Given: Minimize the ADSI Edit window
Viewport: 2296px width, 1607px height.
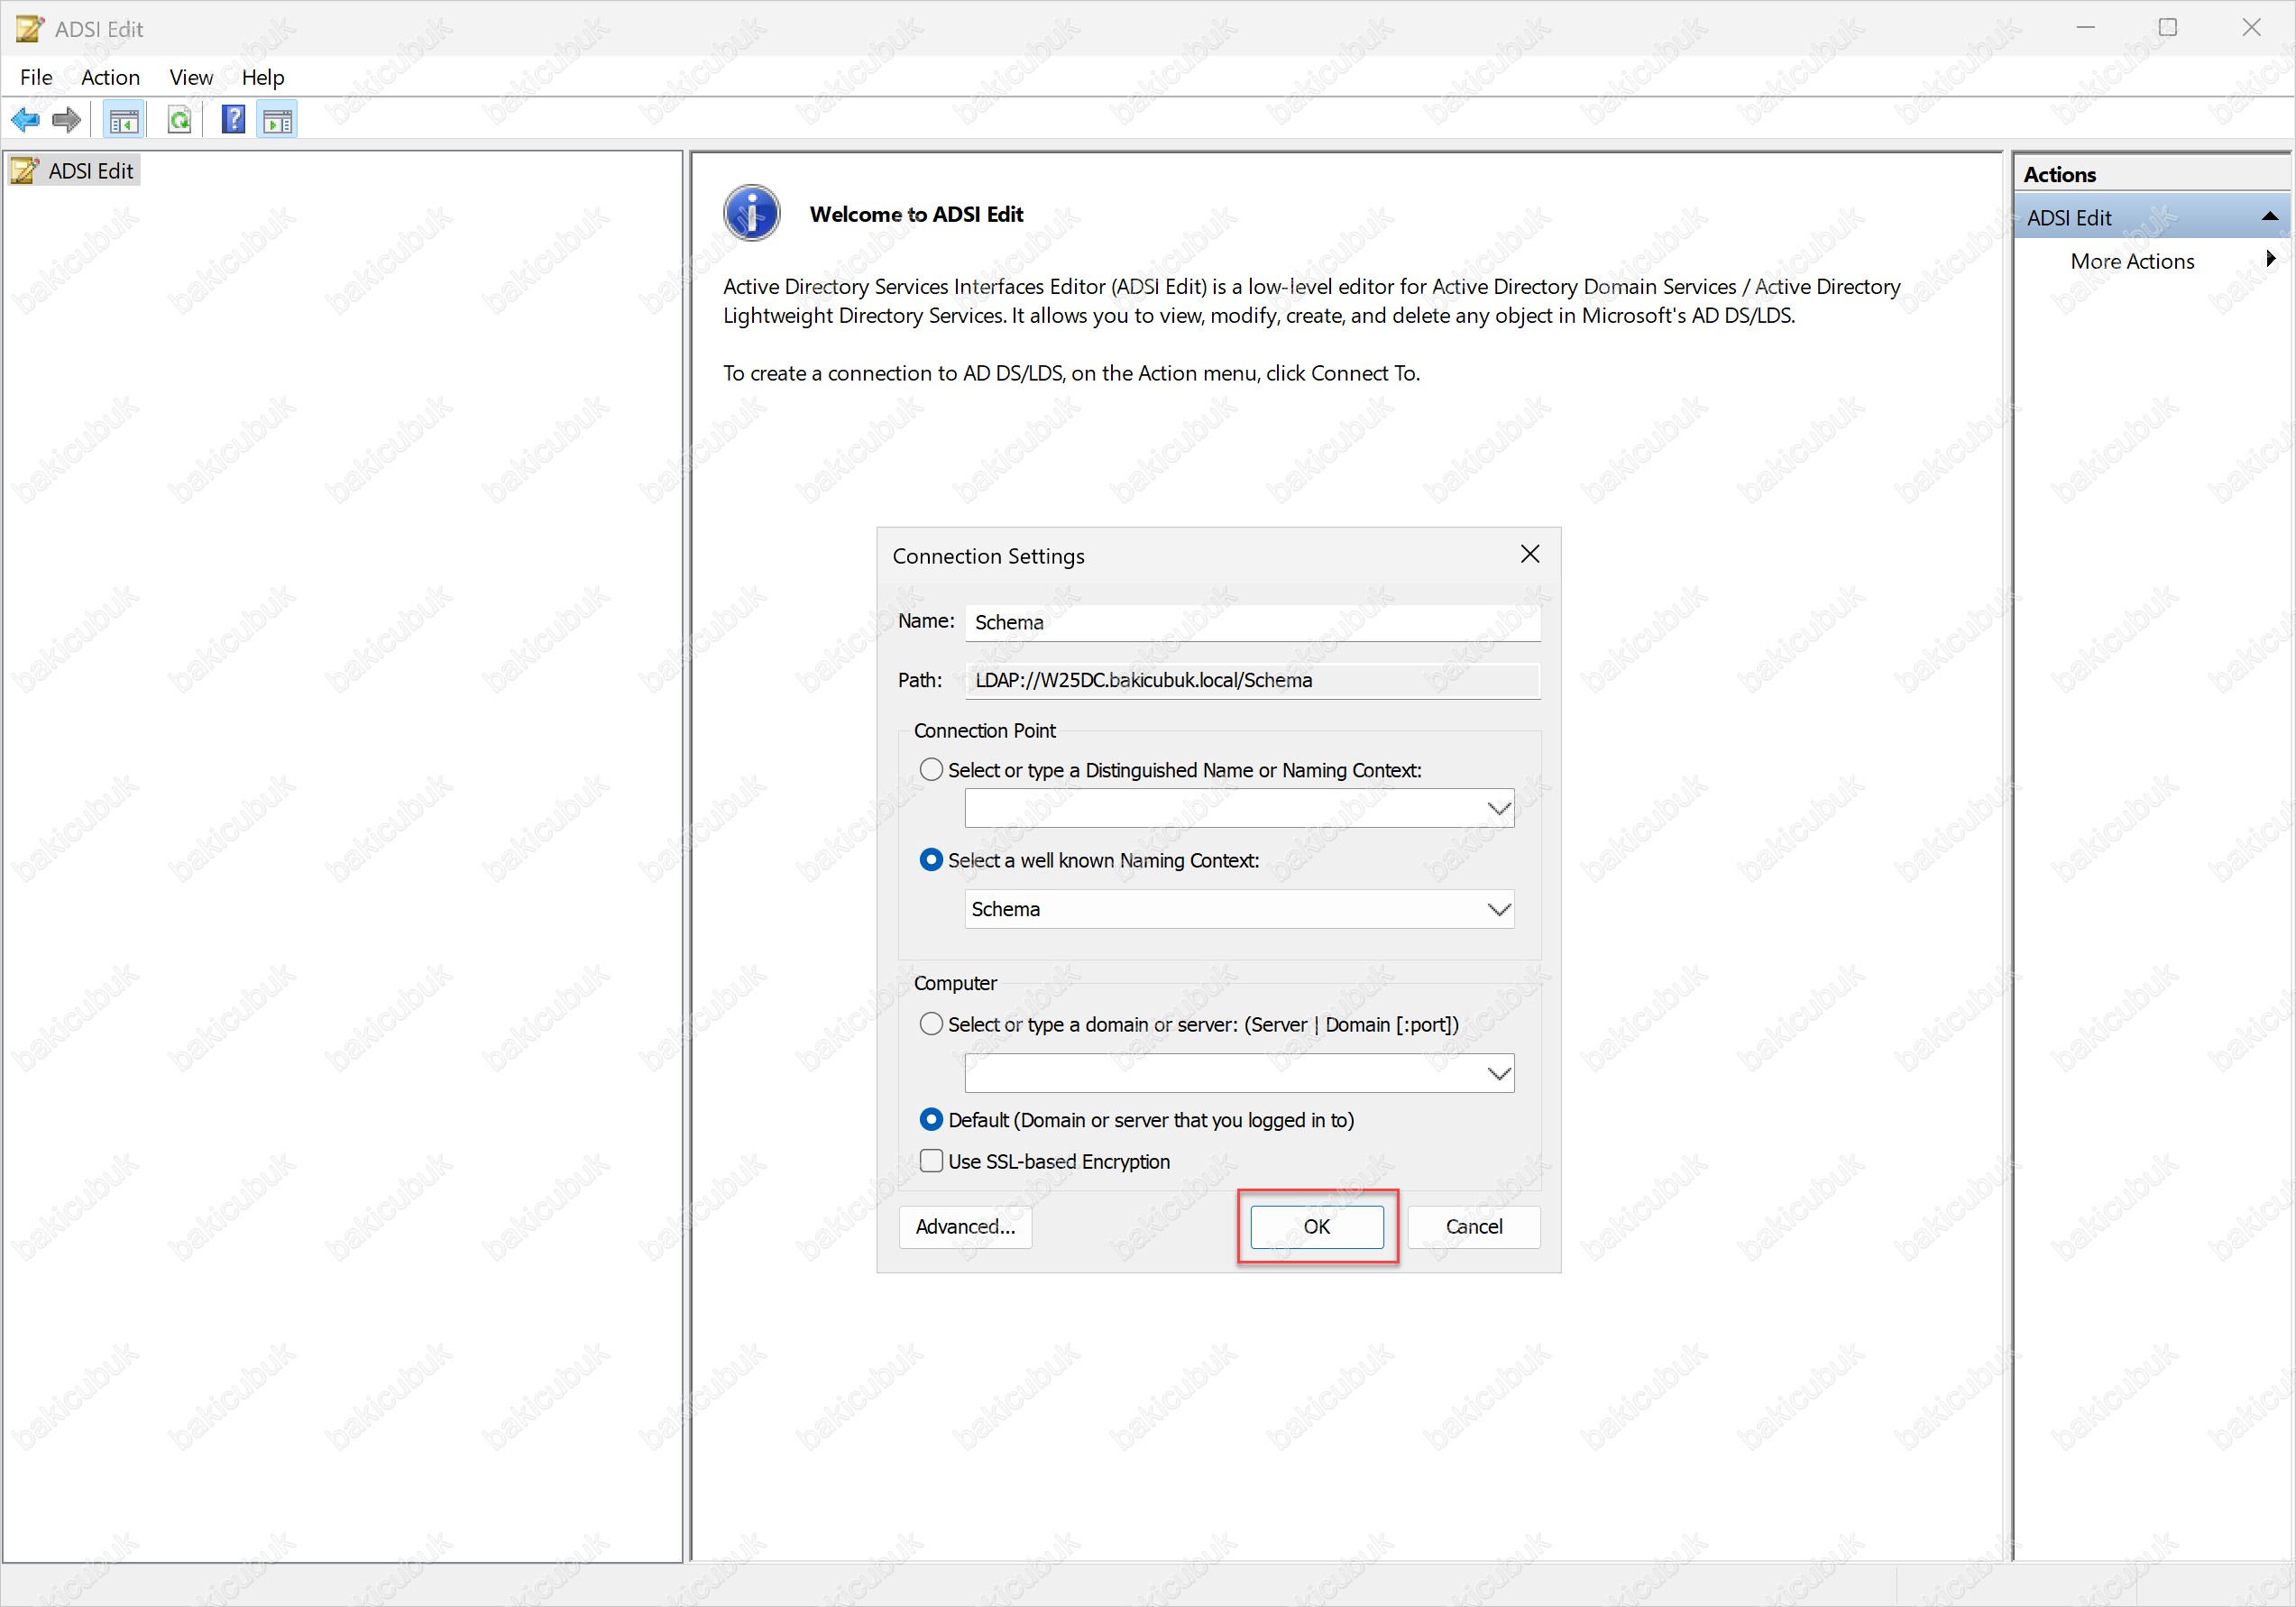Looking at the screenshot, I should point(2085,28).
